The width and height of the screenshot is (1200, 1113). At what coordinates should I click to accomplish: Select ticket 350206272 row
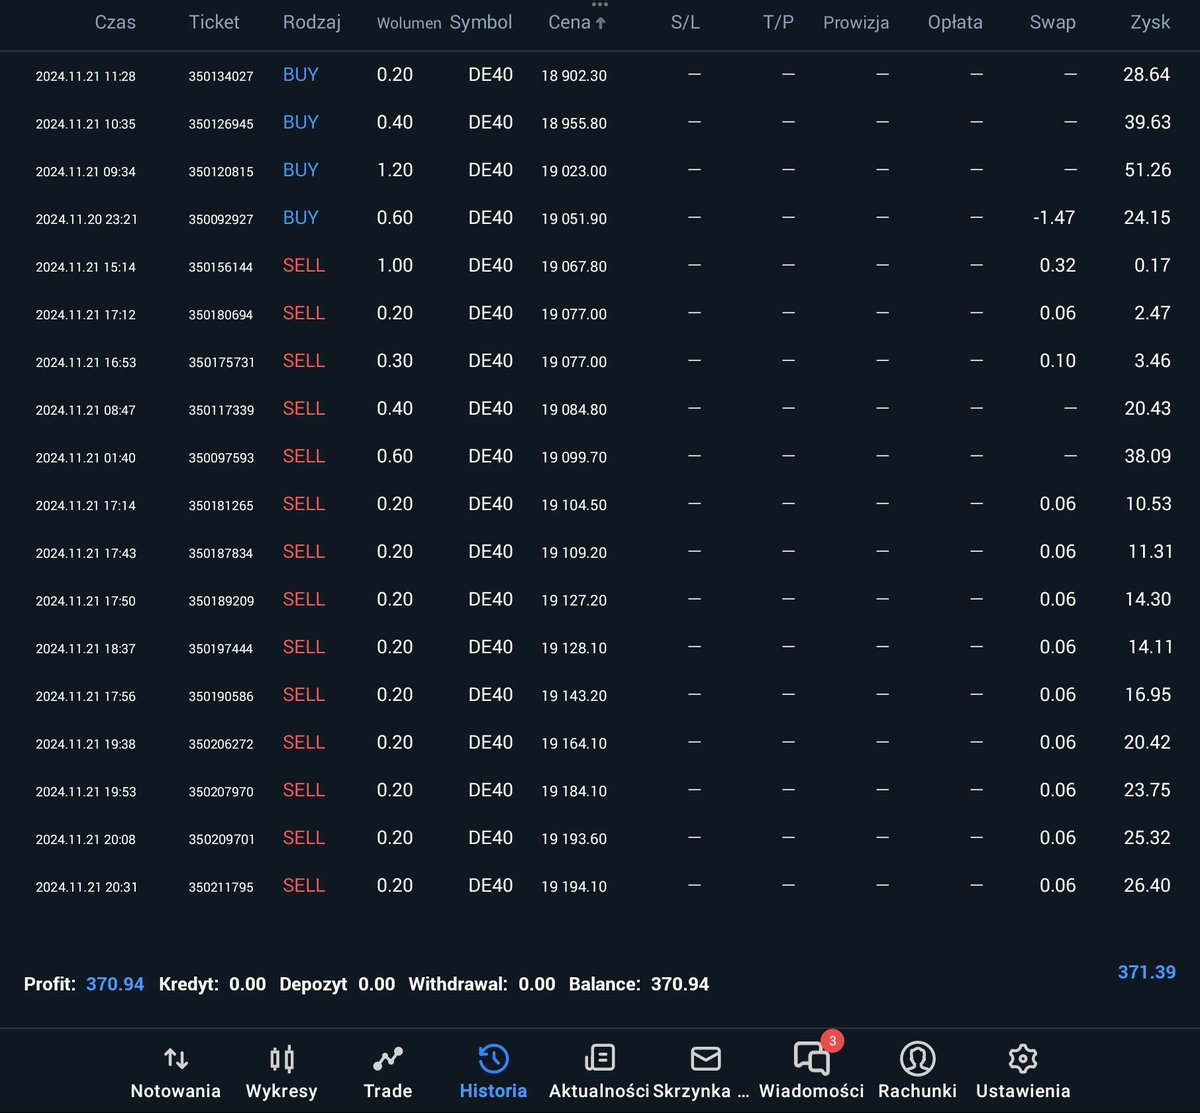(x=600, y=743)
